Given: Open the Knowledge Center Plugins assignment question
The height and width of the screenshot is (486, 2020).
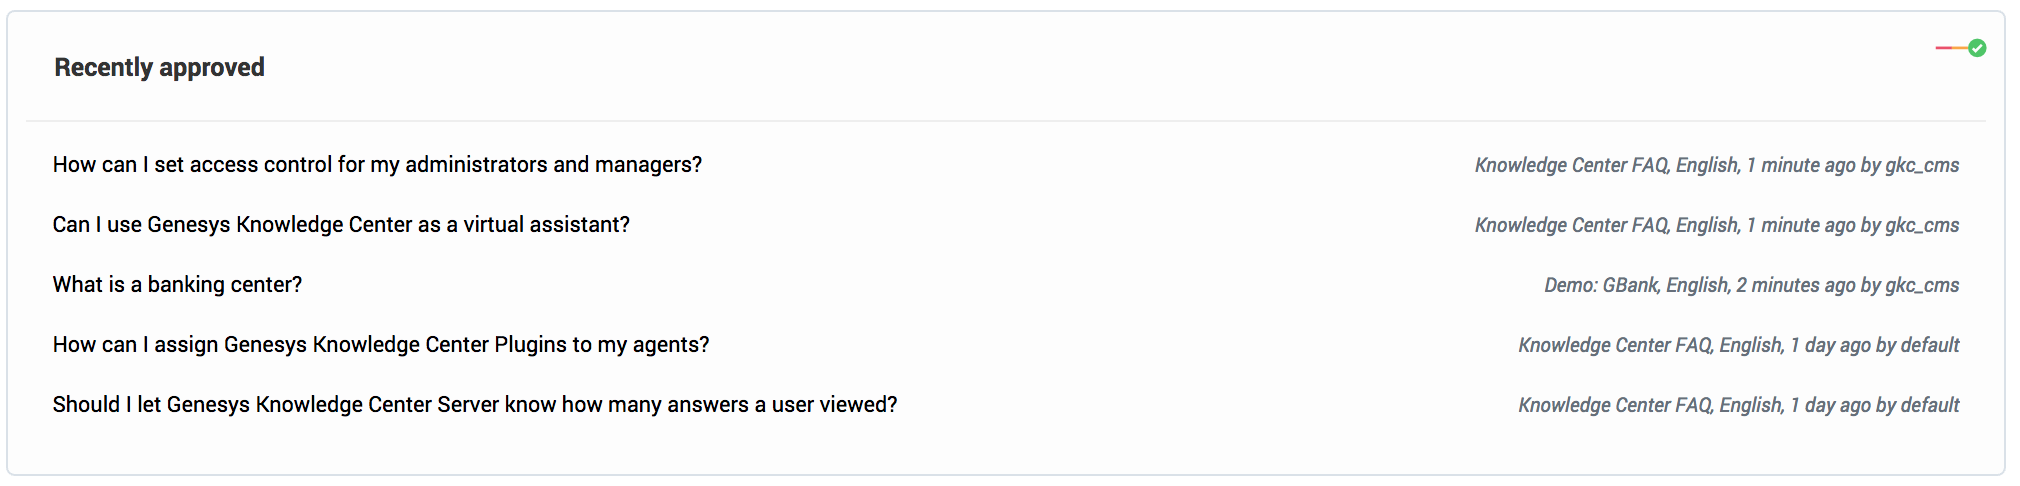Looking at the screenshot, I should (x=381, y=344).
